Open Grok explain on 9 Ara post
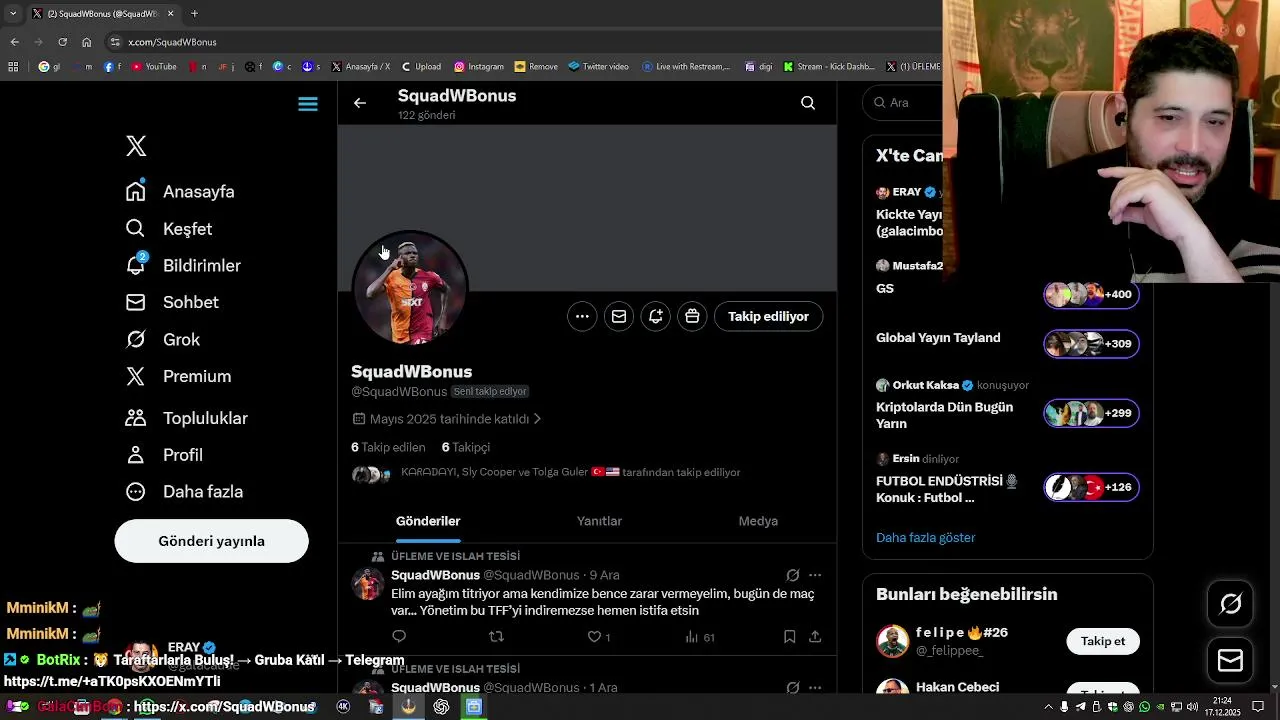Viewport: 1280px width, 720px height. [793, 575]
